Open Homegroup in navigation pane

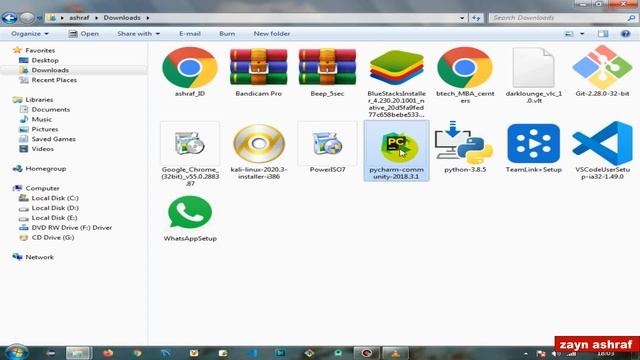tap(46, 169)
